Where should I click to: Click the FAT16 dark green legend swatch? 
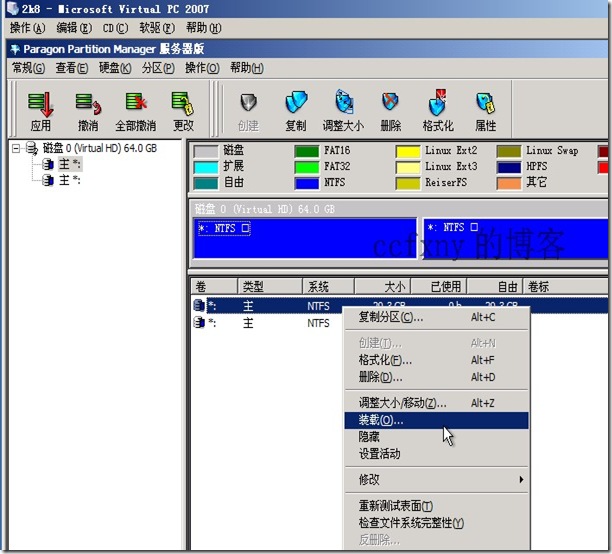[x=306, y=151]
